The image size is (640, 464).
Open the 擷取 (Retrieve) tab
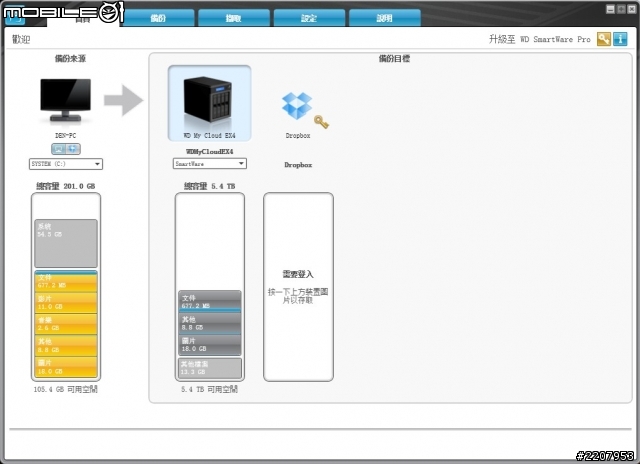click(234, 18)
